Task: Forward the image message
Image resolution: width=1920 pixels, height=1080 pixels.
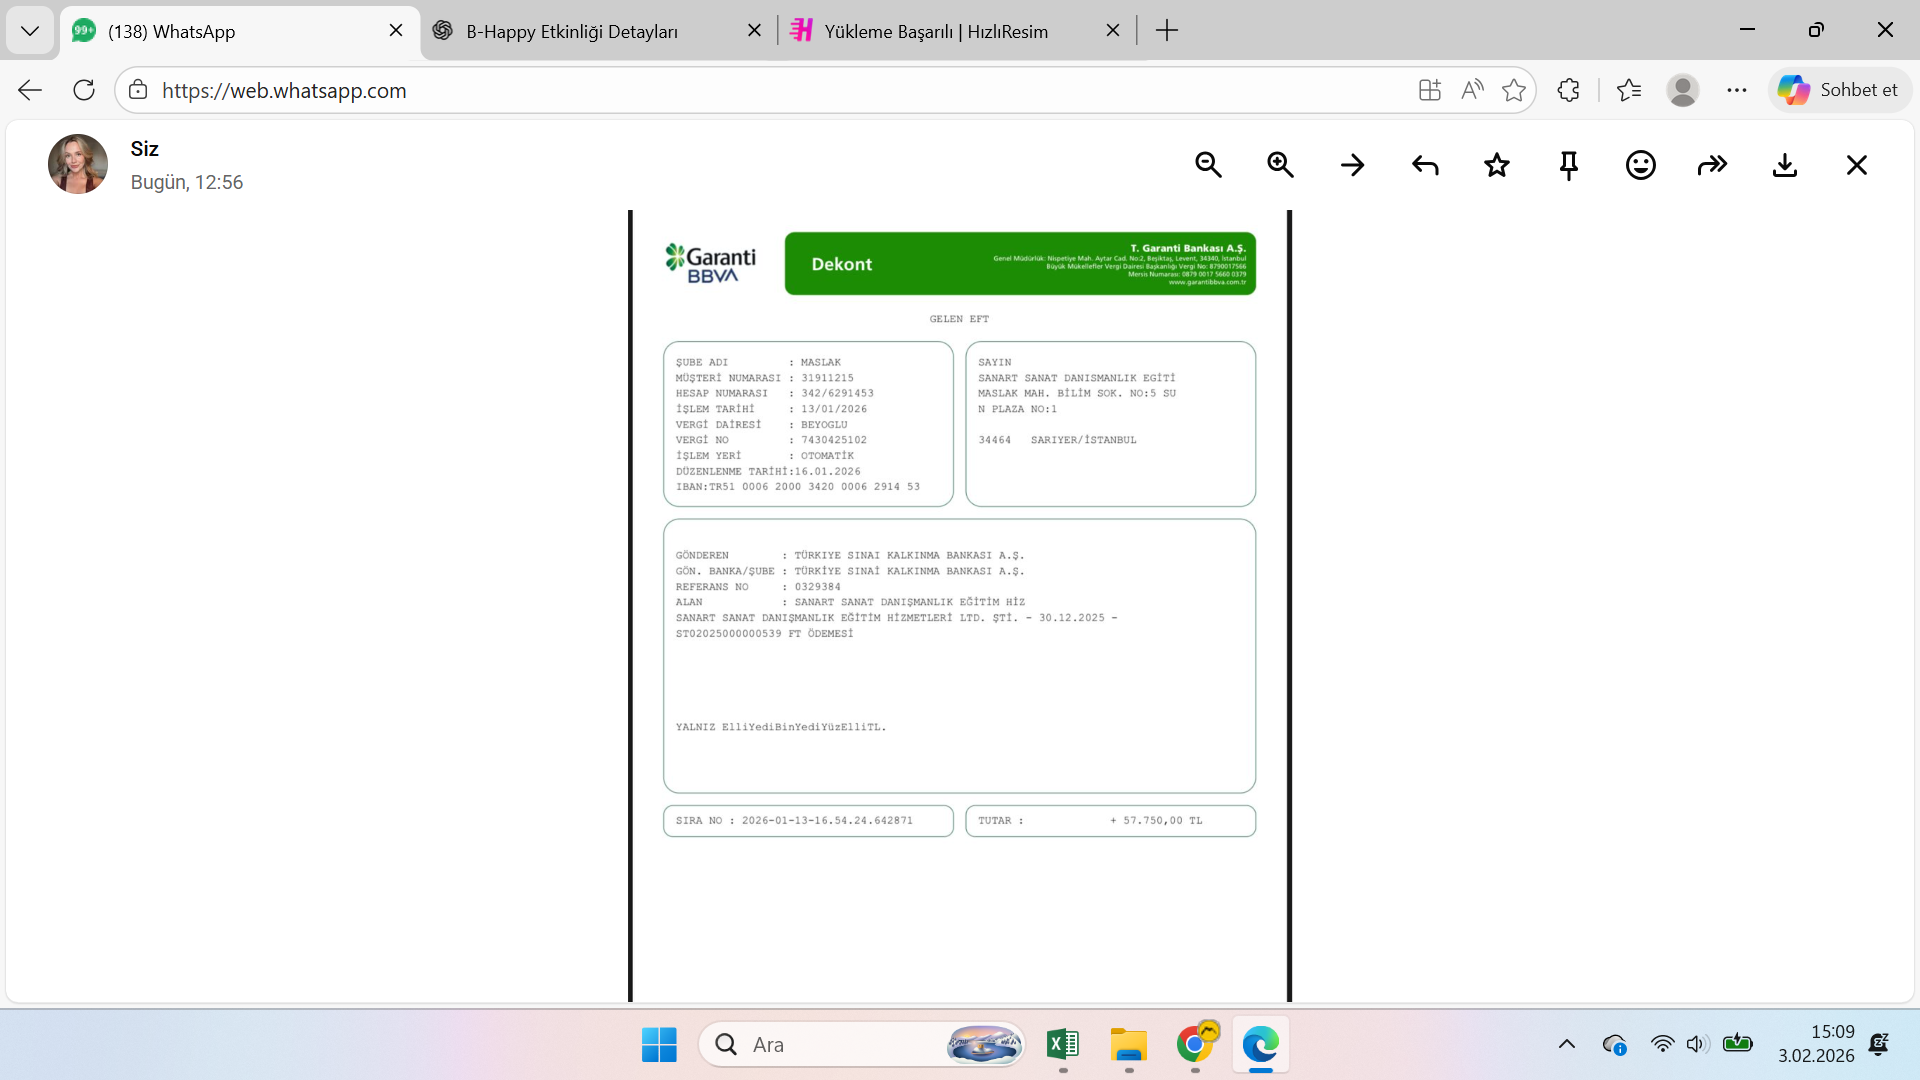Action: tap(1713, 165)
